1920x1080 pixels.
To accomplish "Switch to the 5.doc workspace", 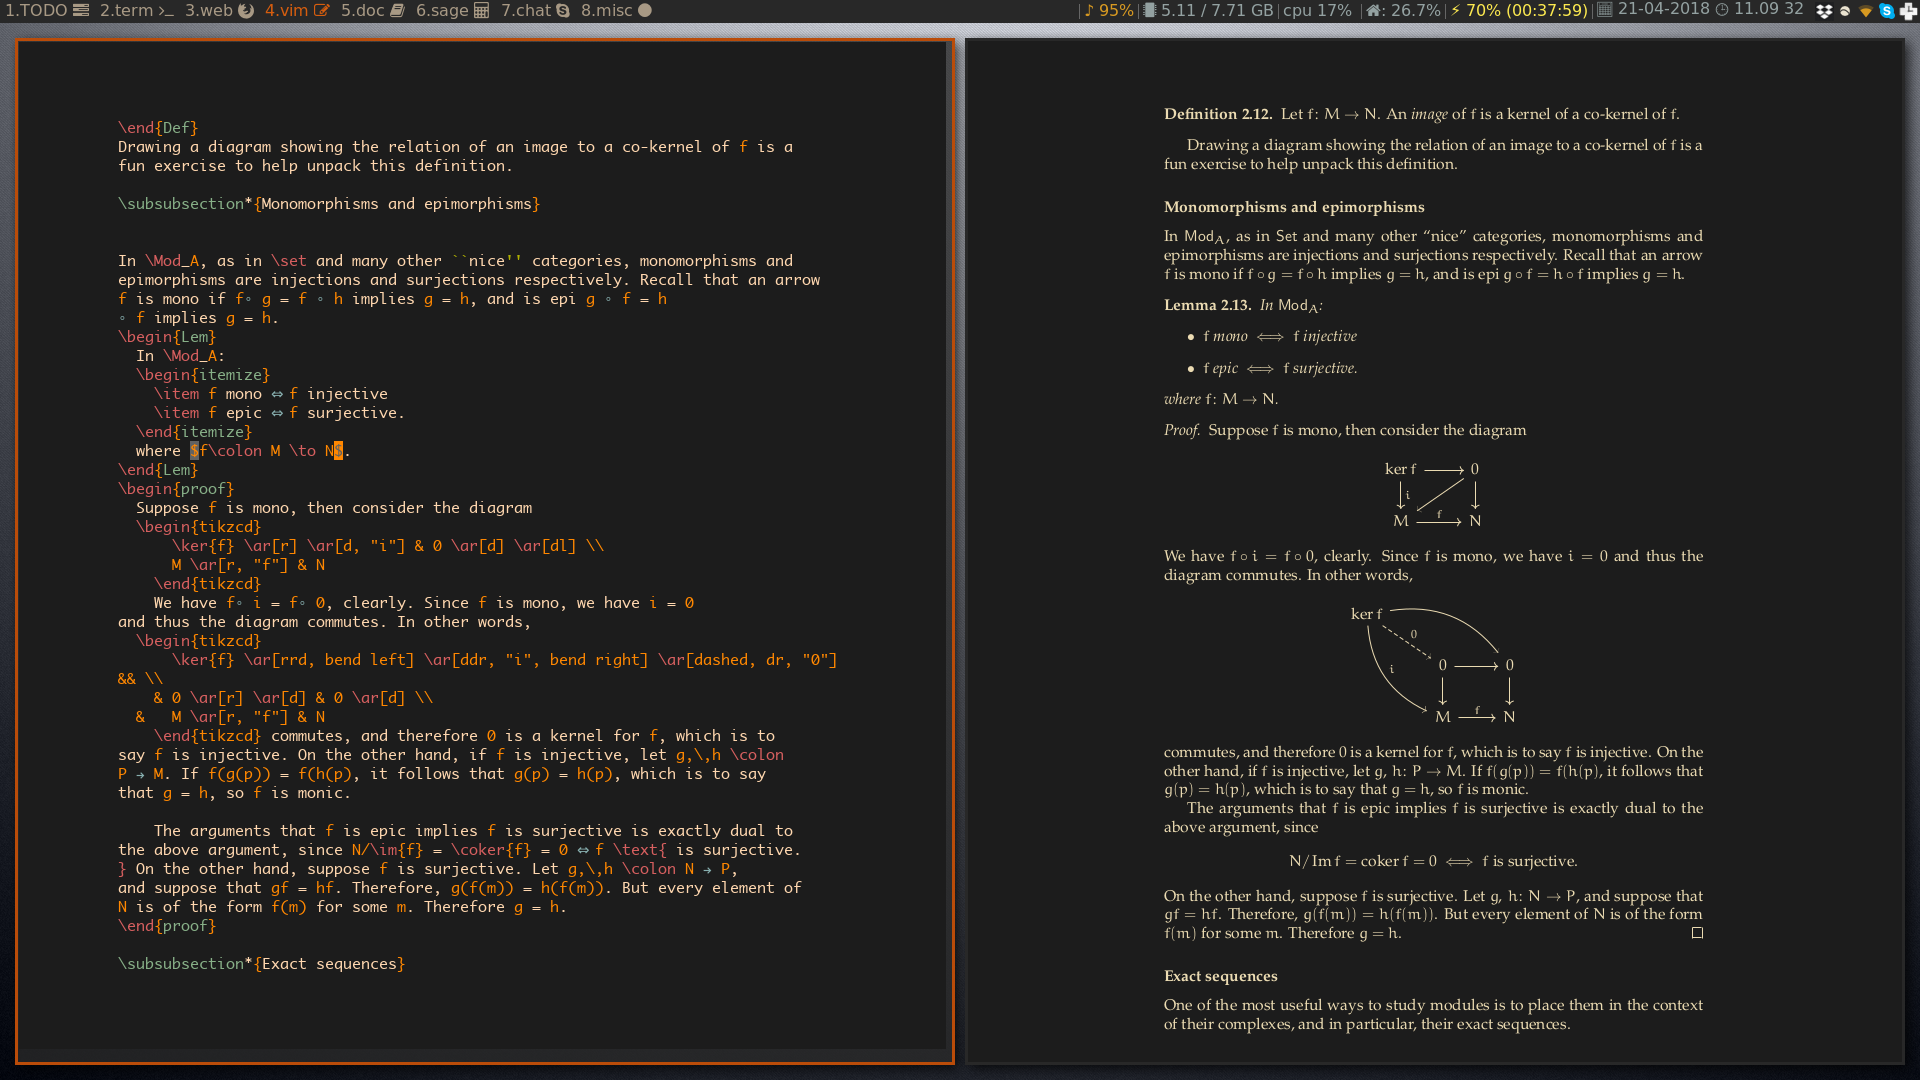I will (373, 10).
